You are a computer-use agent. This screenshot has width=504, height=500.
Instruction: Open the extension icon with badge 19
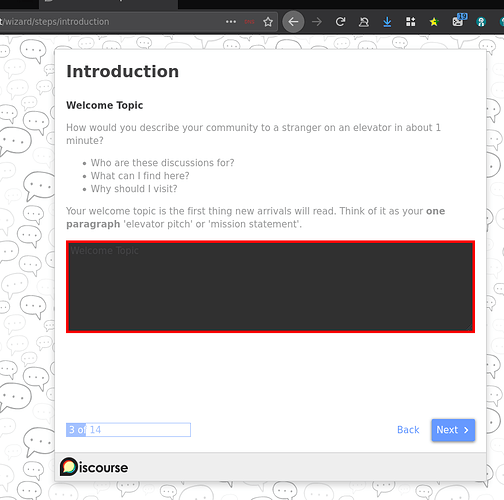click(459, 20)
